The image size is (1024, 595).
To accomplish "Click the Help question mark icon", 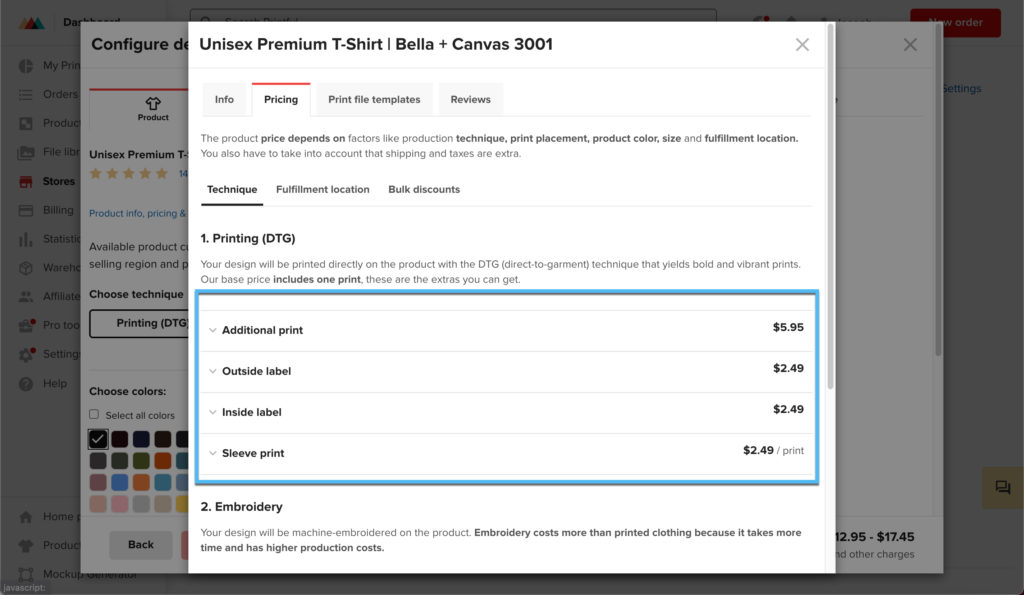I will [x=26, y=384].
